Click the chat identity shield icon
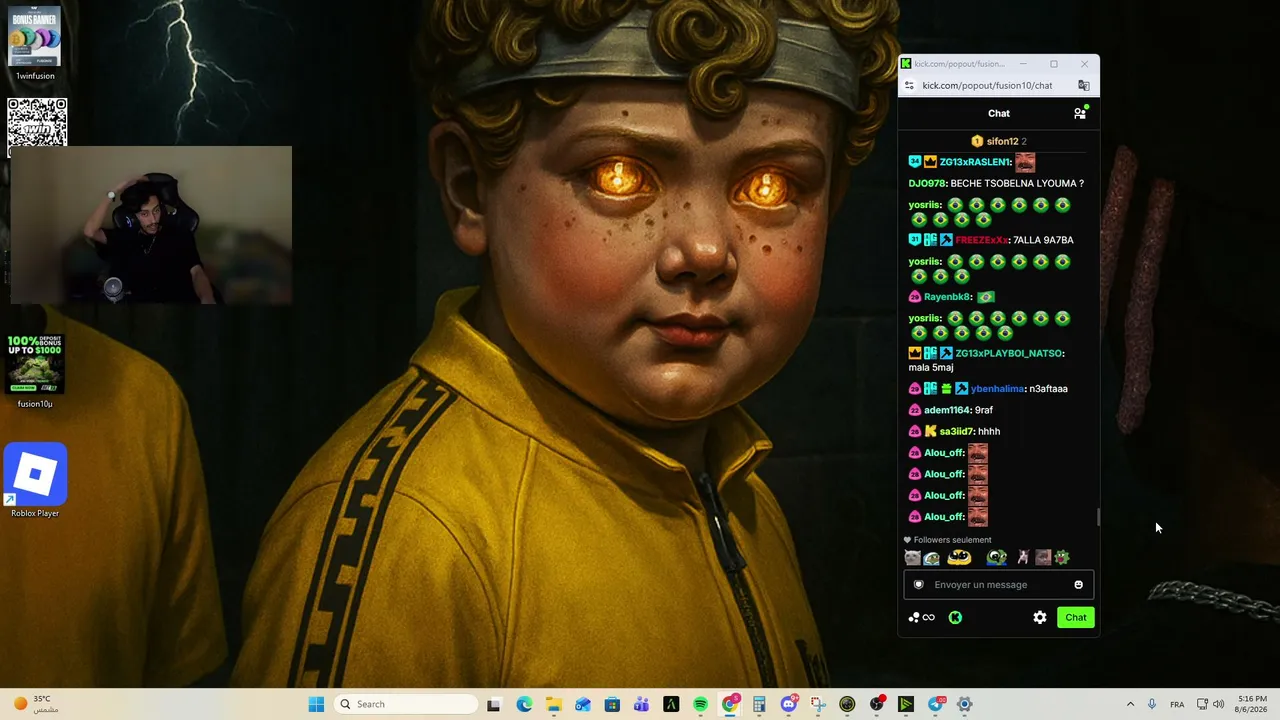The image size is (1280, 720). click(919, 585)
